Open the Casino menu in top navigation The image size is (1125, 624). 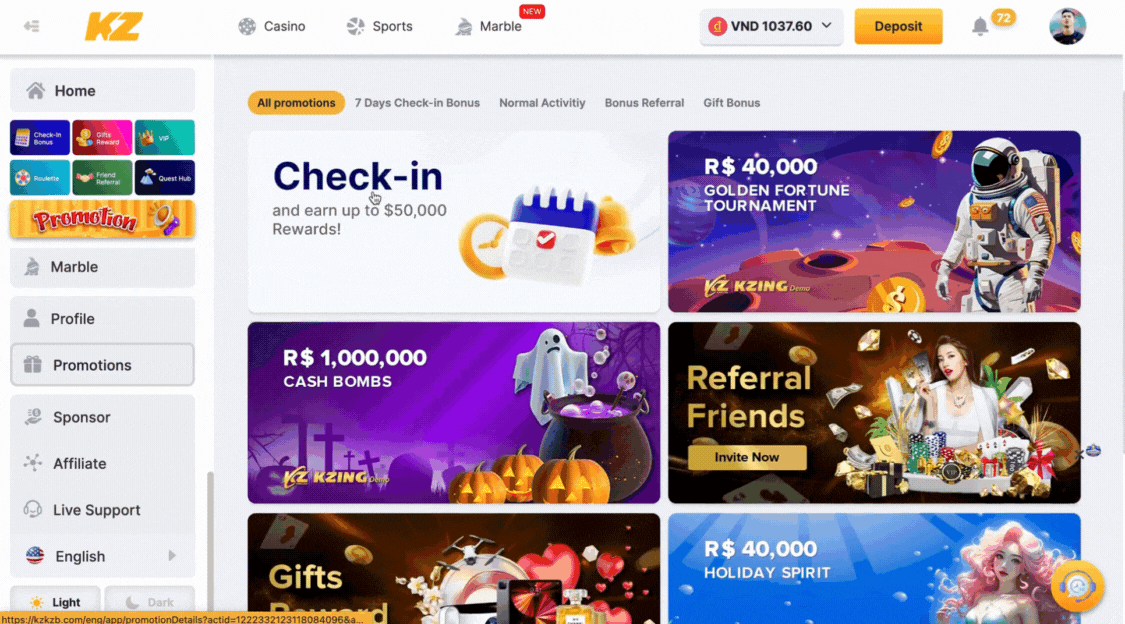(272, 27)
